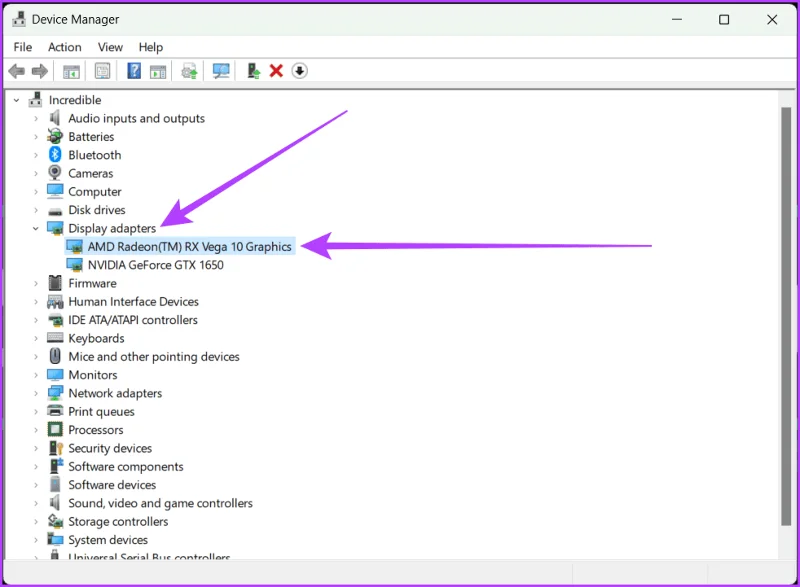
Task: Expand the Software components category
Action: click(36, 467)
